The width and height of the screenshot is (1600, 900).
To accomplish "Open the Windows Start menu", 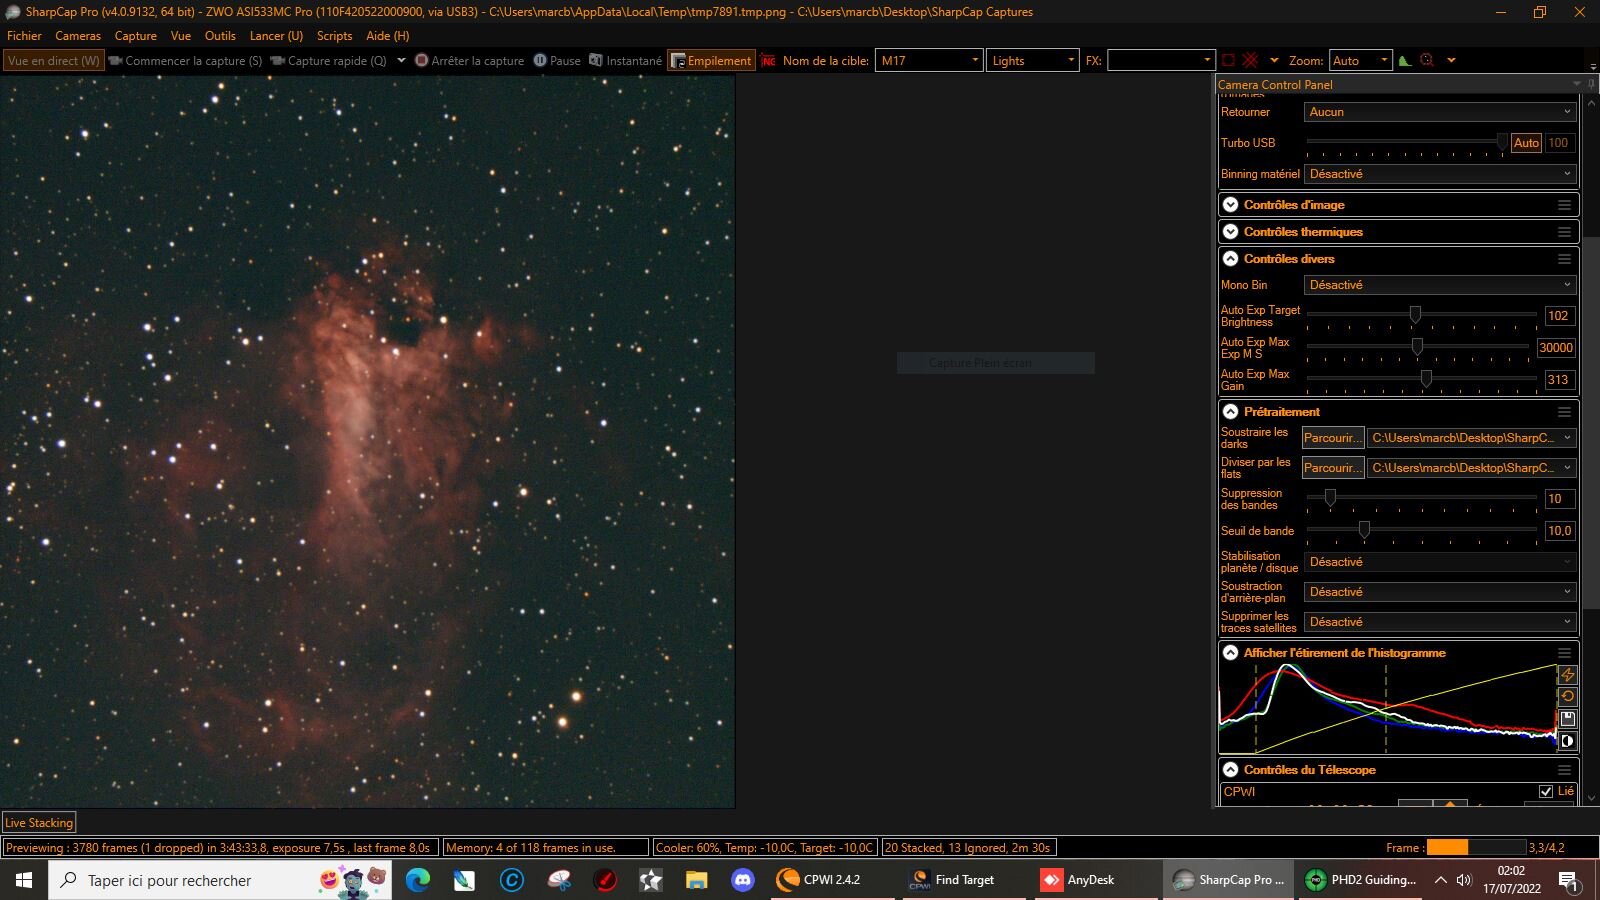I will [x=24, y=880].
